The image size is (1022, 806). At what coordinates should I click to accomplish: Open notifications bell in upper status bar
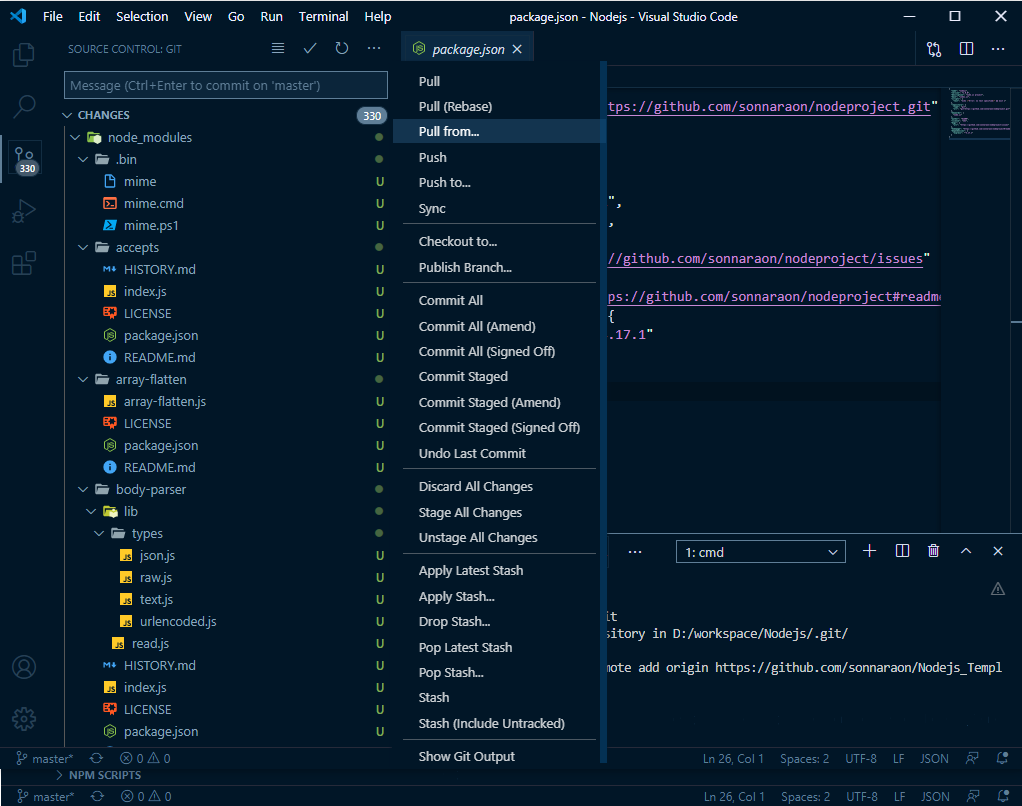point(1004,758)
